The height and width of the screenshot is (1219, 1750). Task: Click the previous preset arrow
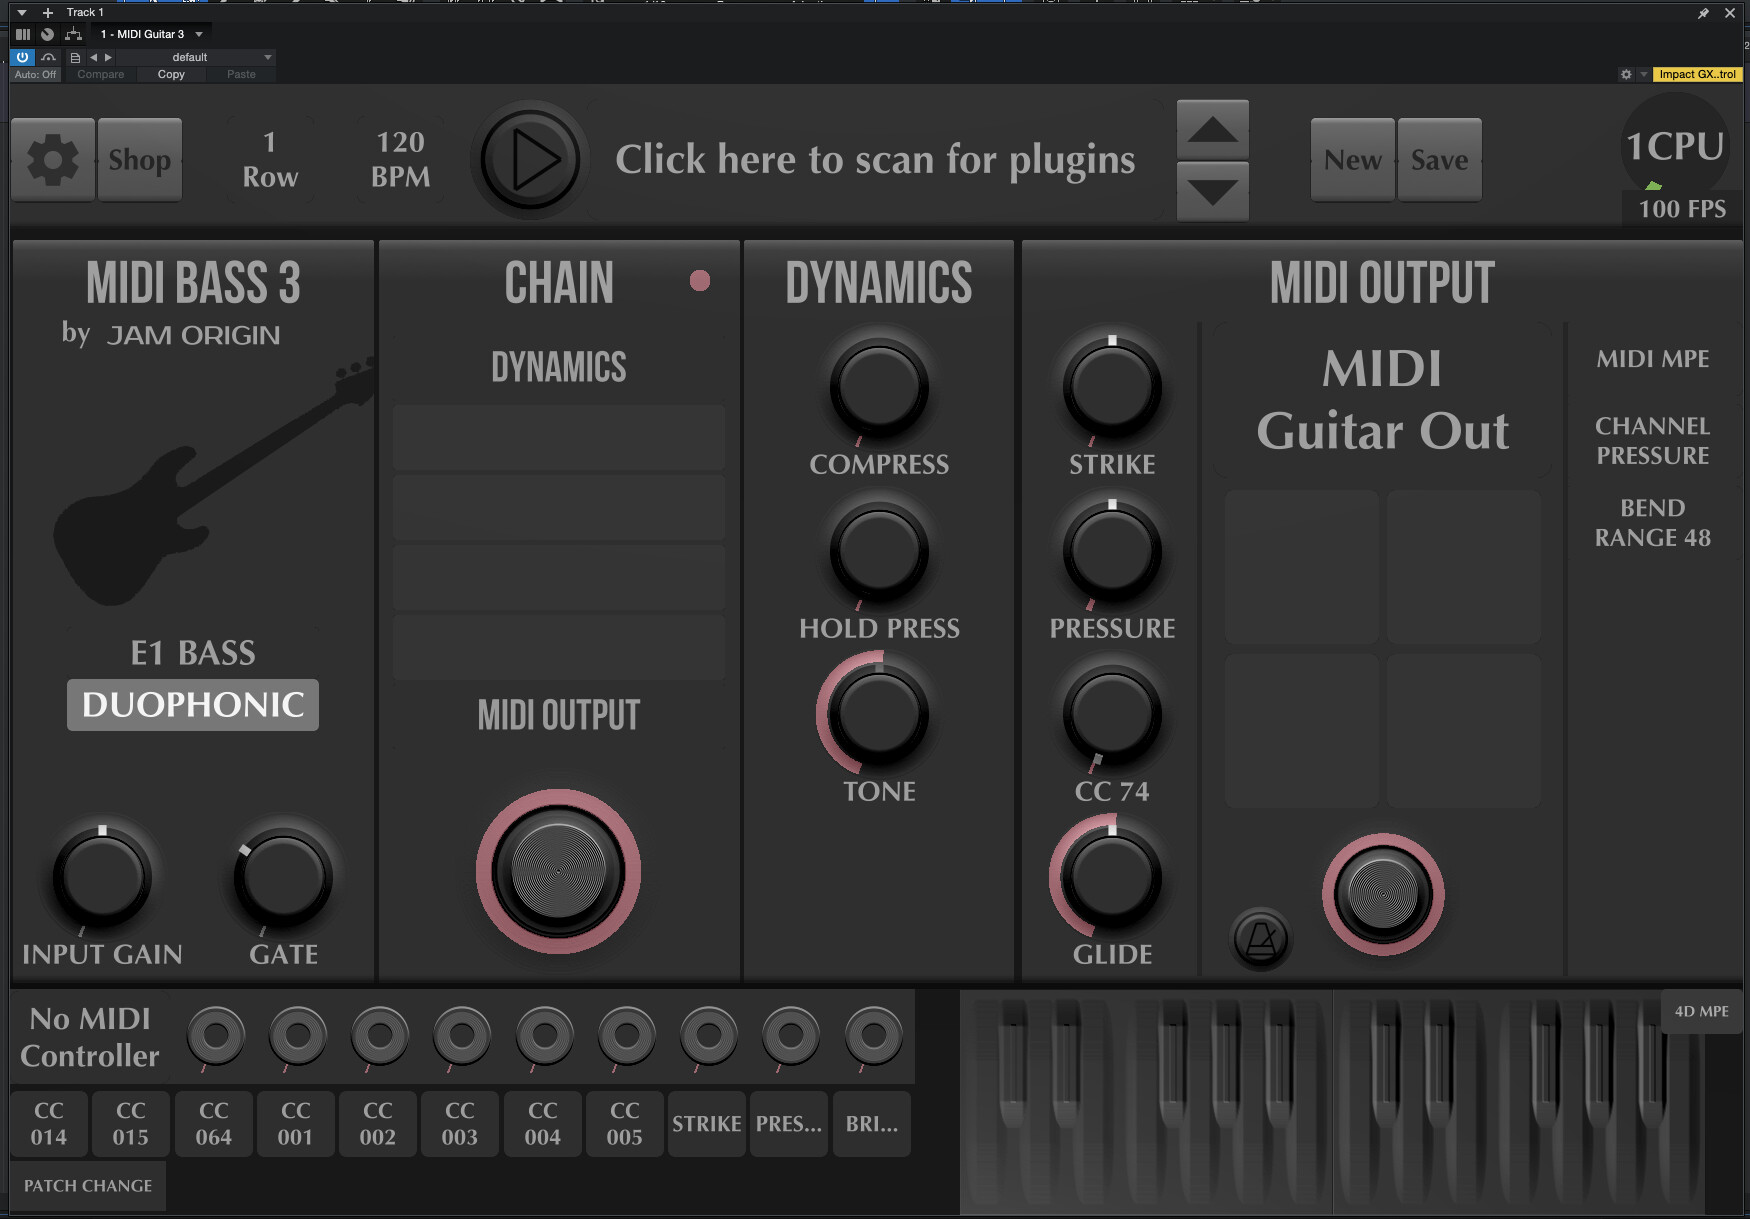point(94,58)
